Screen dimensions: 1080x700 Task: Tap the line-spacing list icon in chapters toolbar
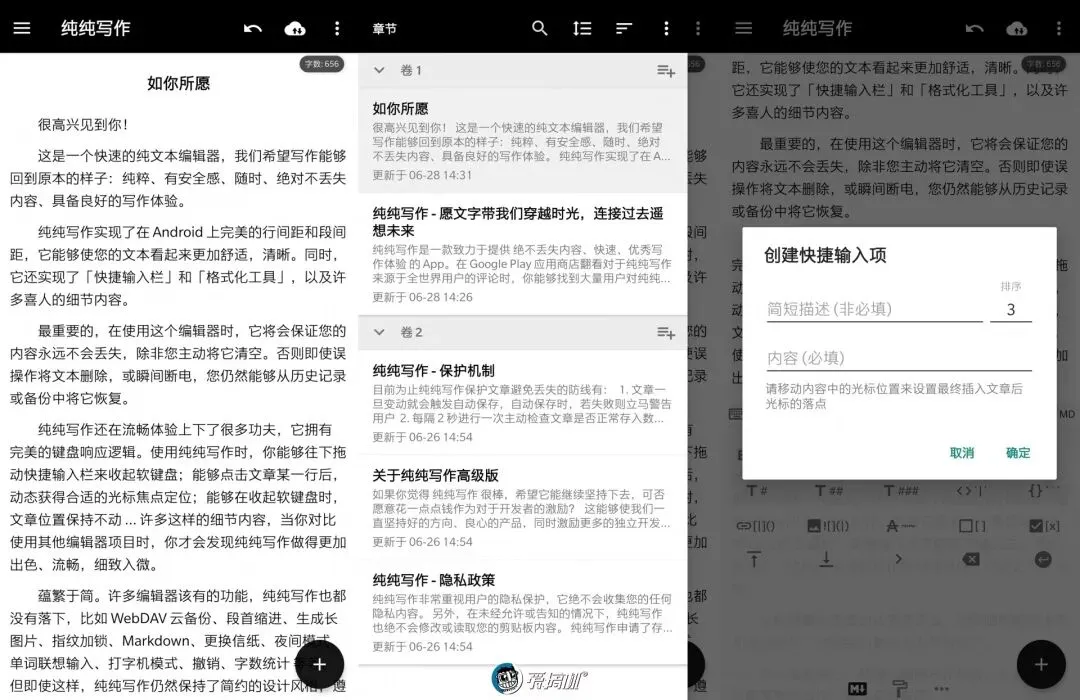tap(582, 28)
